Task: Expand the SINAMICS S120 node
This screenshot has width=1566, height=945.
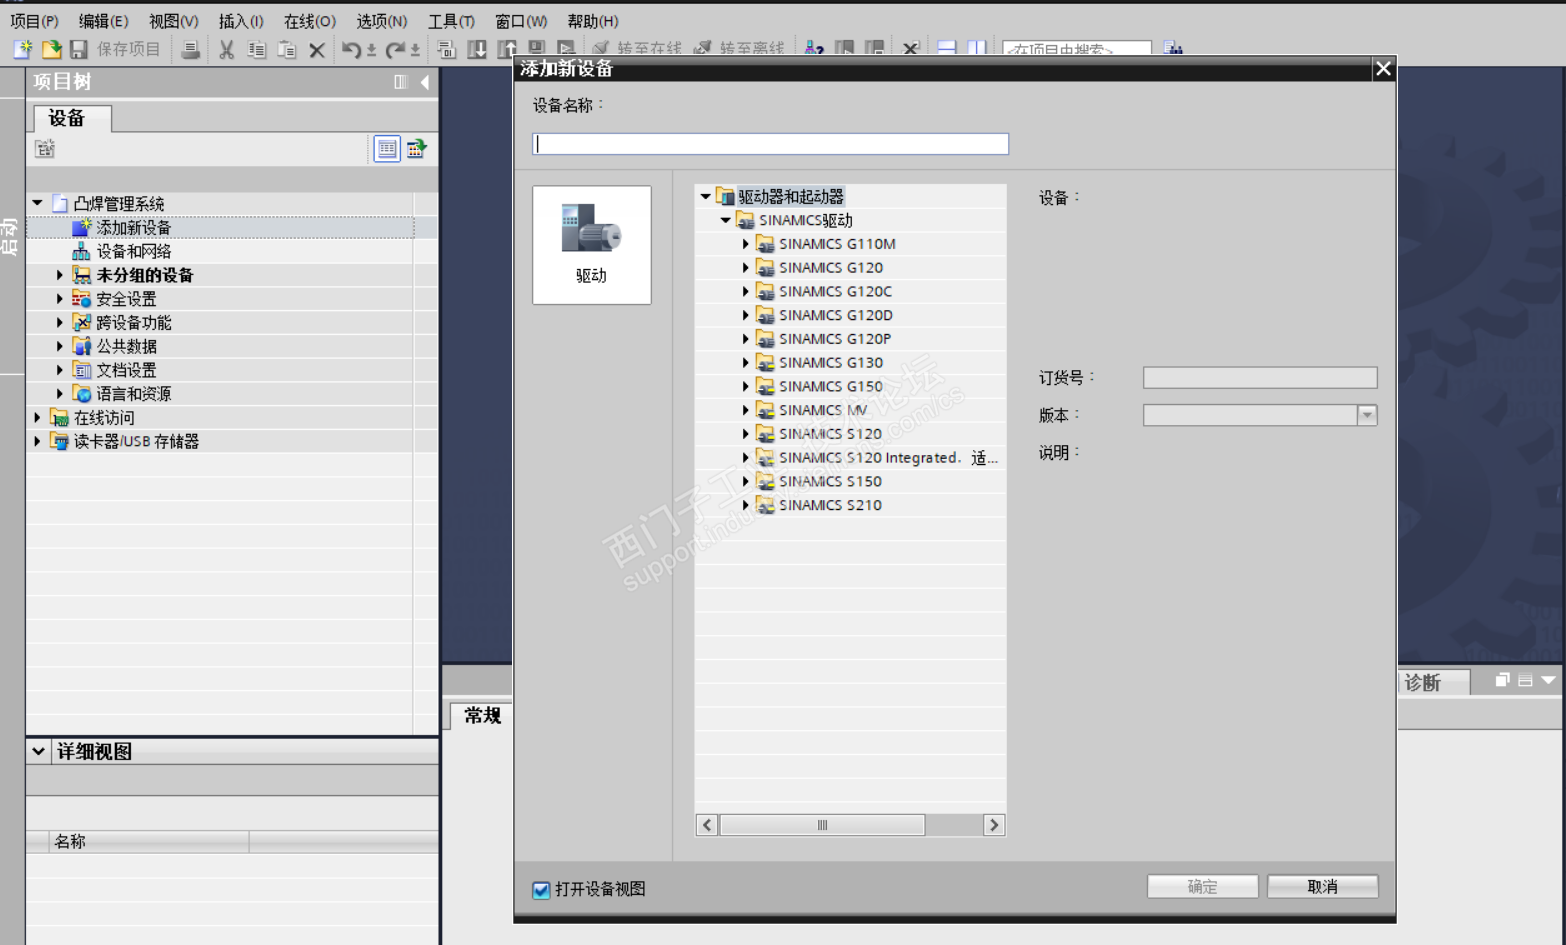Action: [746, 434]
